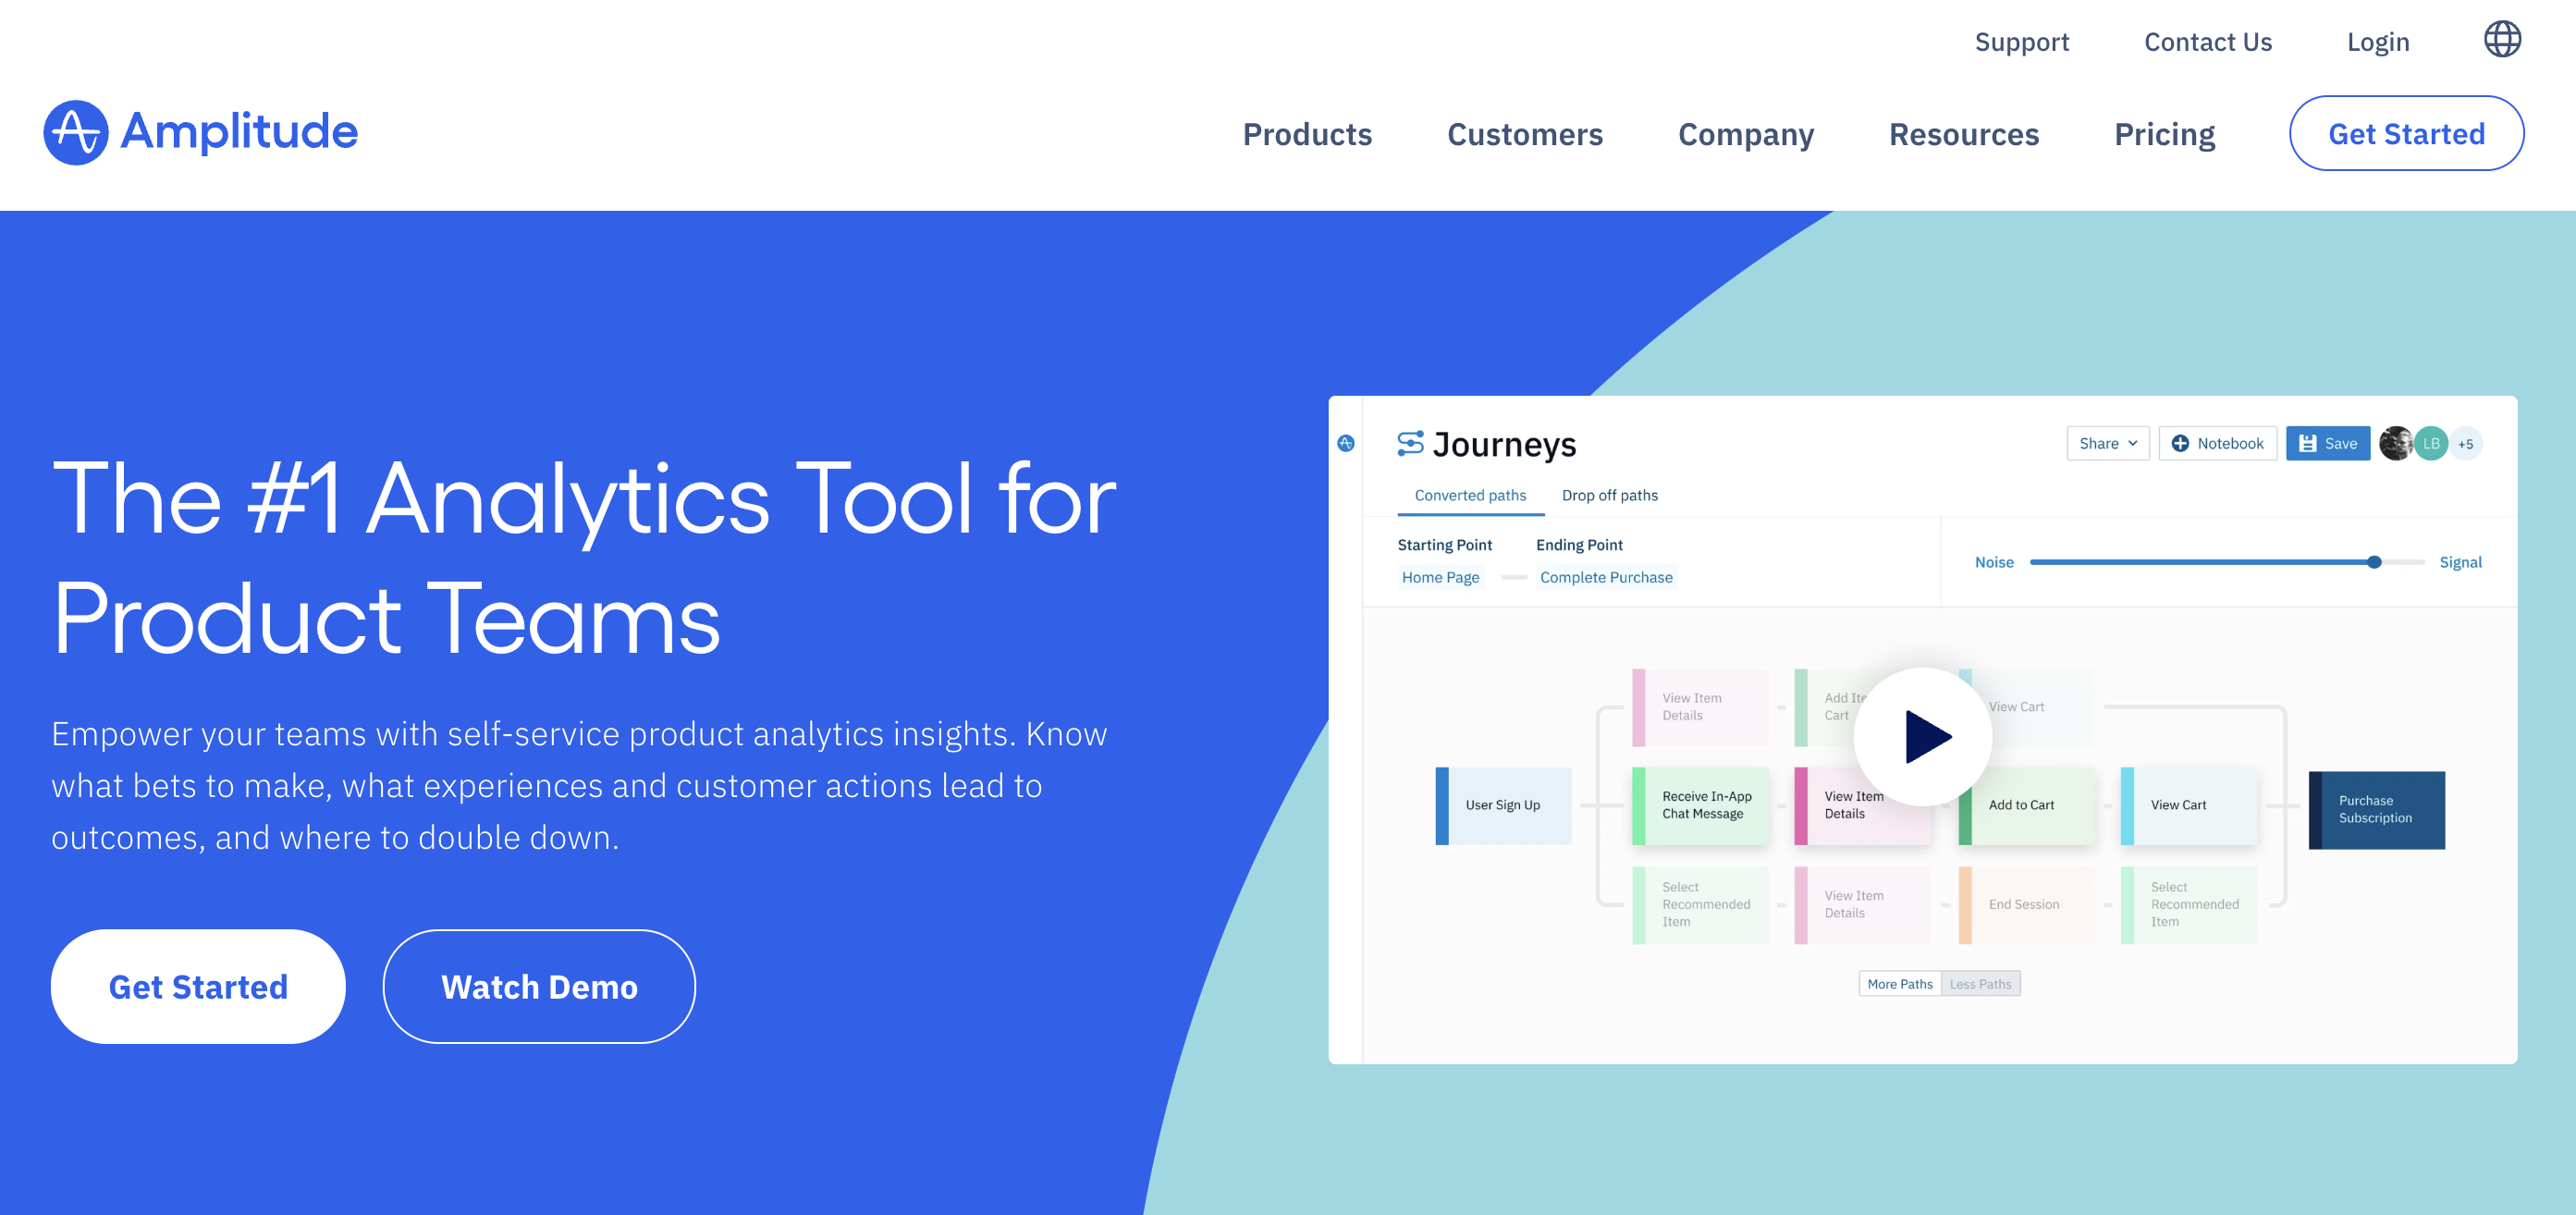Click the Amplitude logo icon
The height and width of the screenshot is (1215, 2576).
click(x=78, y=131)
